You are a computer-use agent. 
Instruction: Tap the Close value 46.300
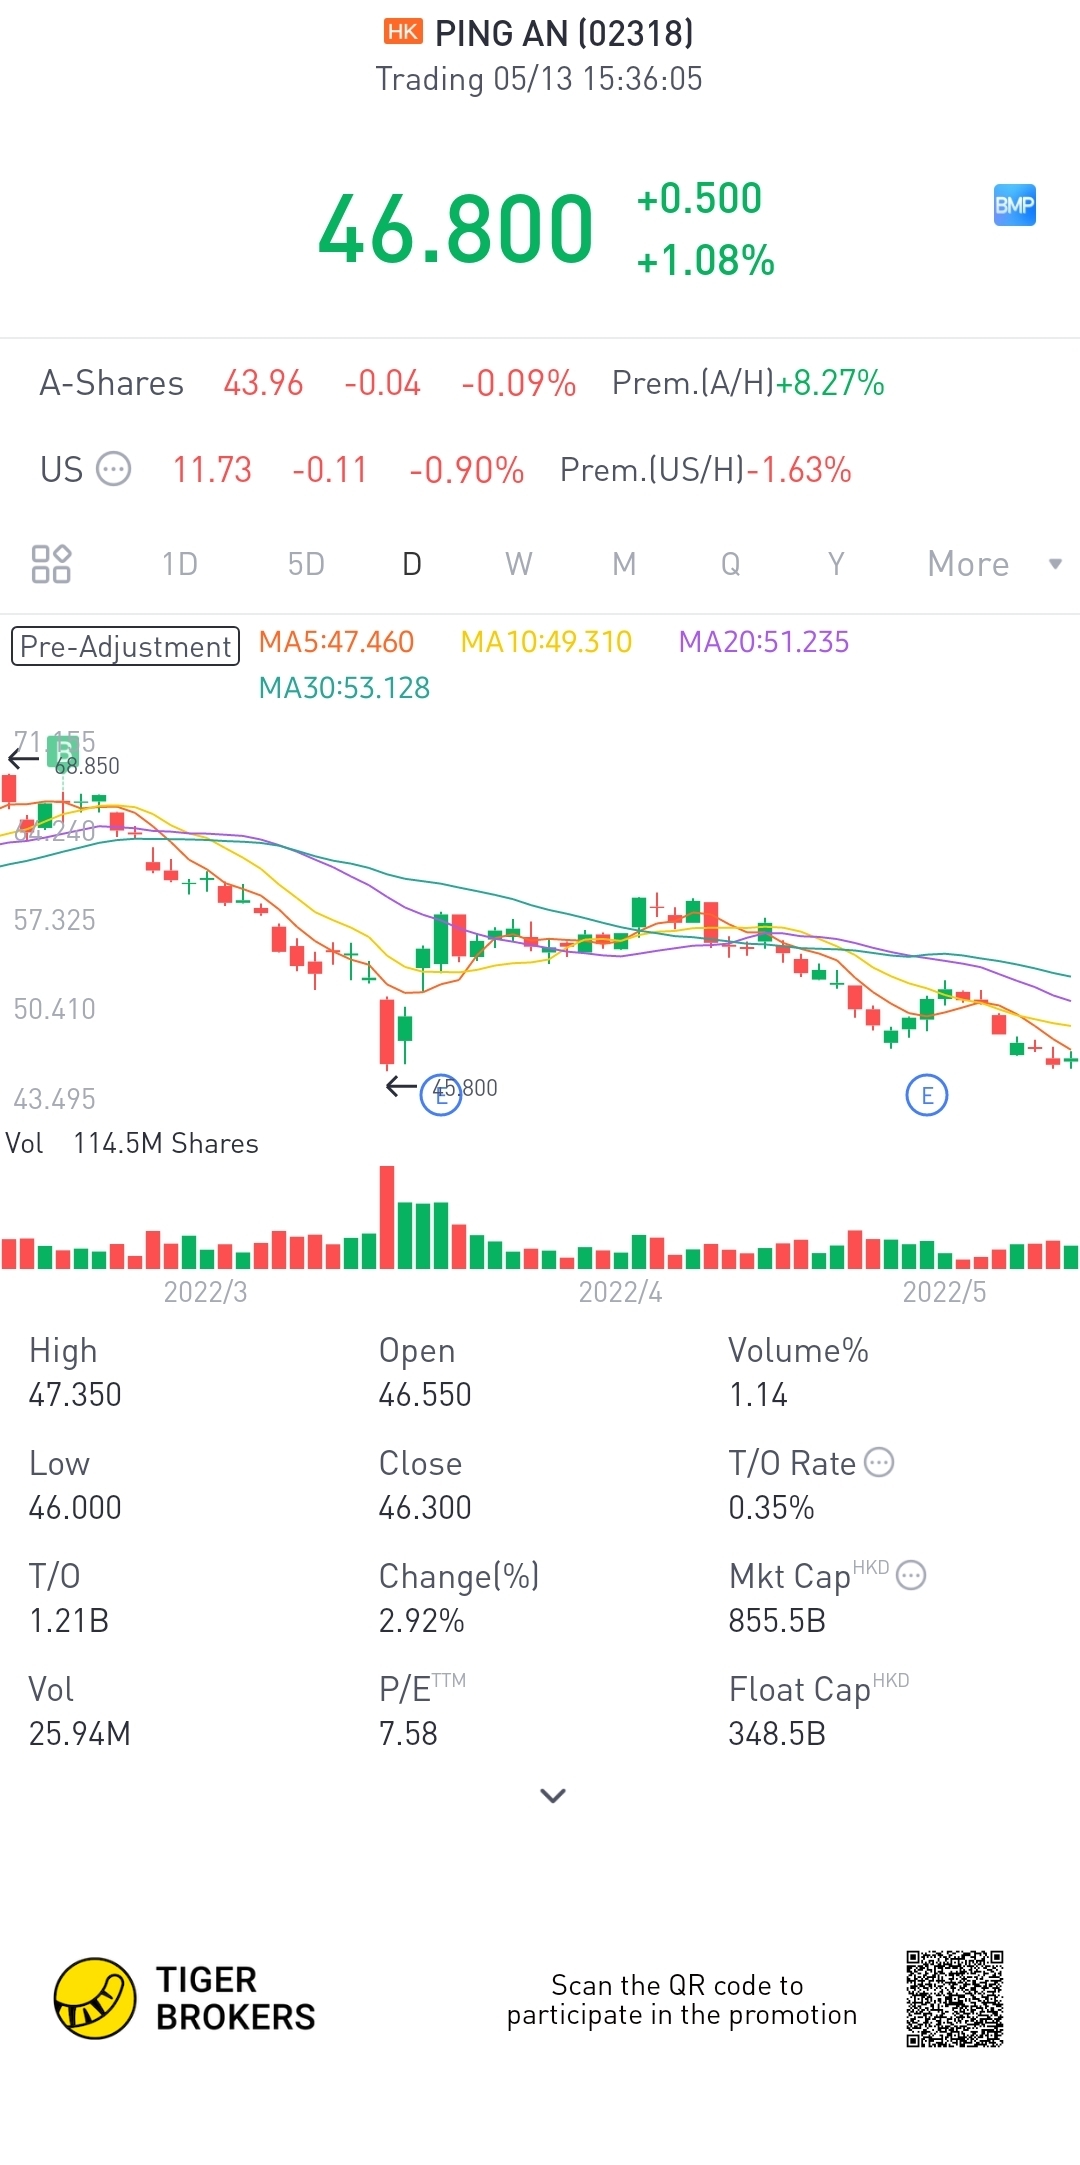[x=425, y=1507]
